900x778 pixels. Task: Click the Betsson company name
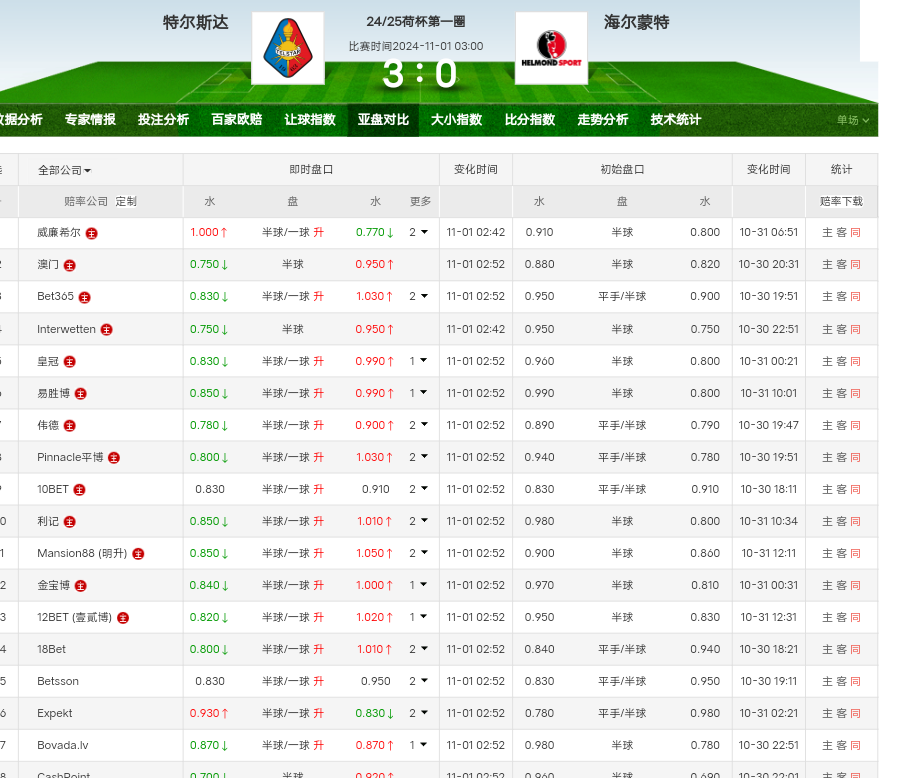(58, 682)
